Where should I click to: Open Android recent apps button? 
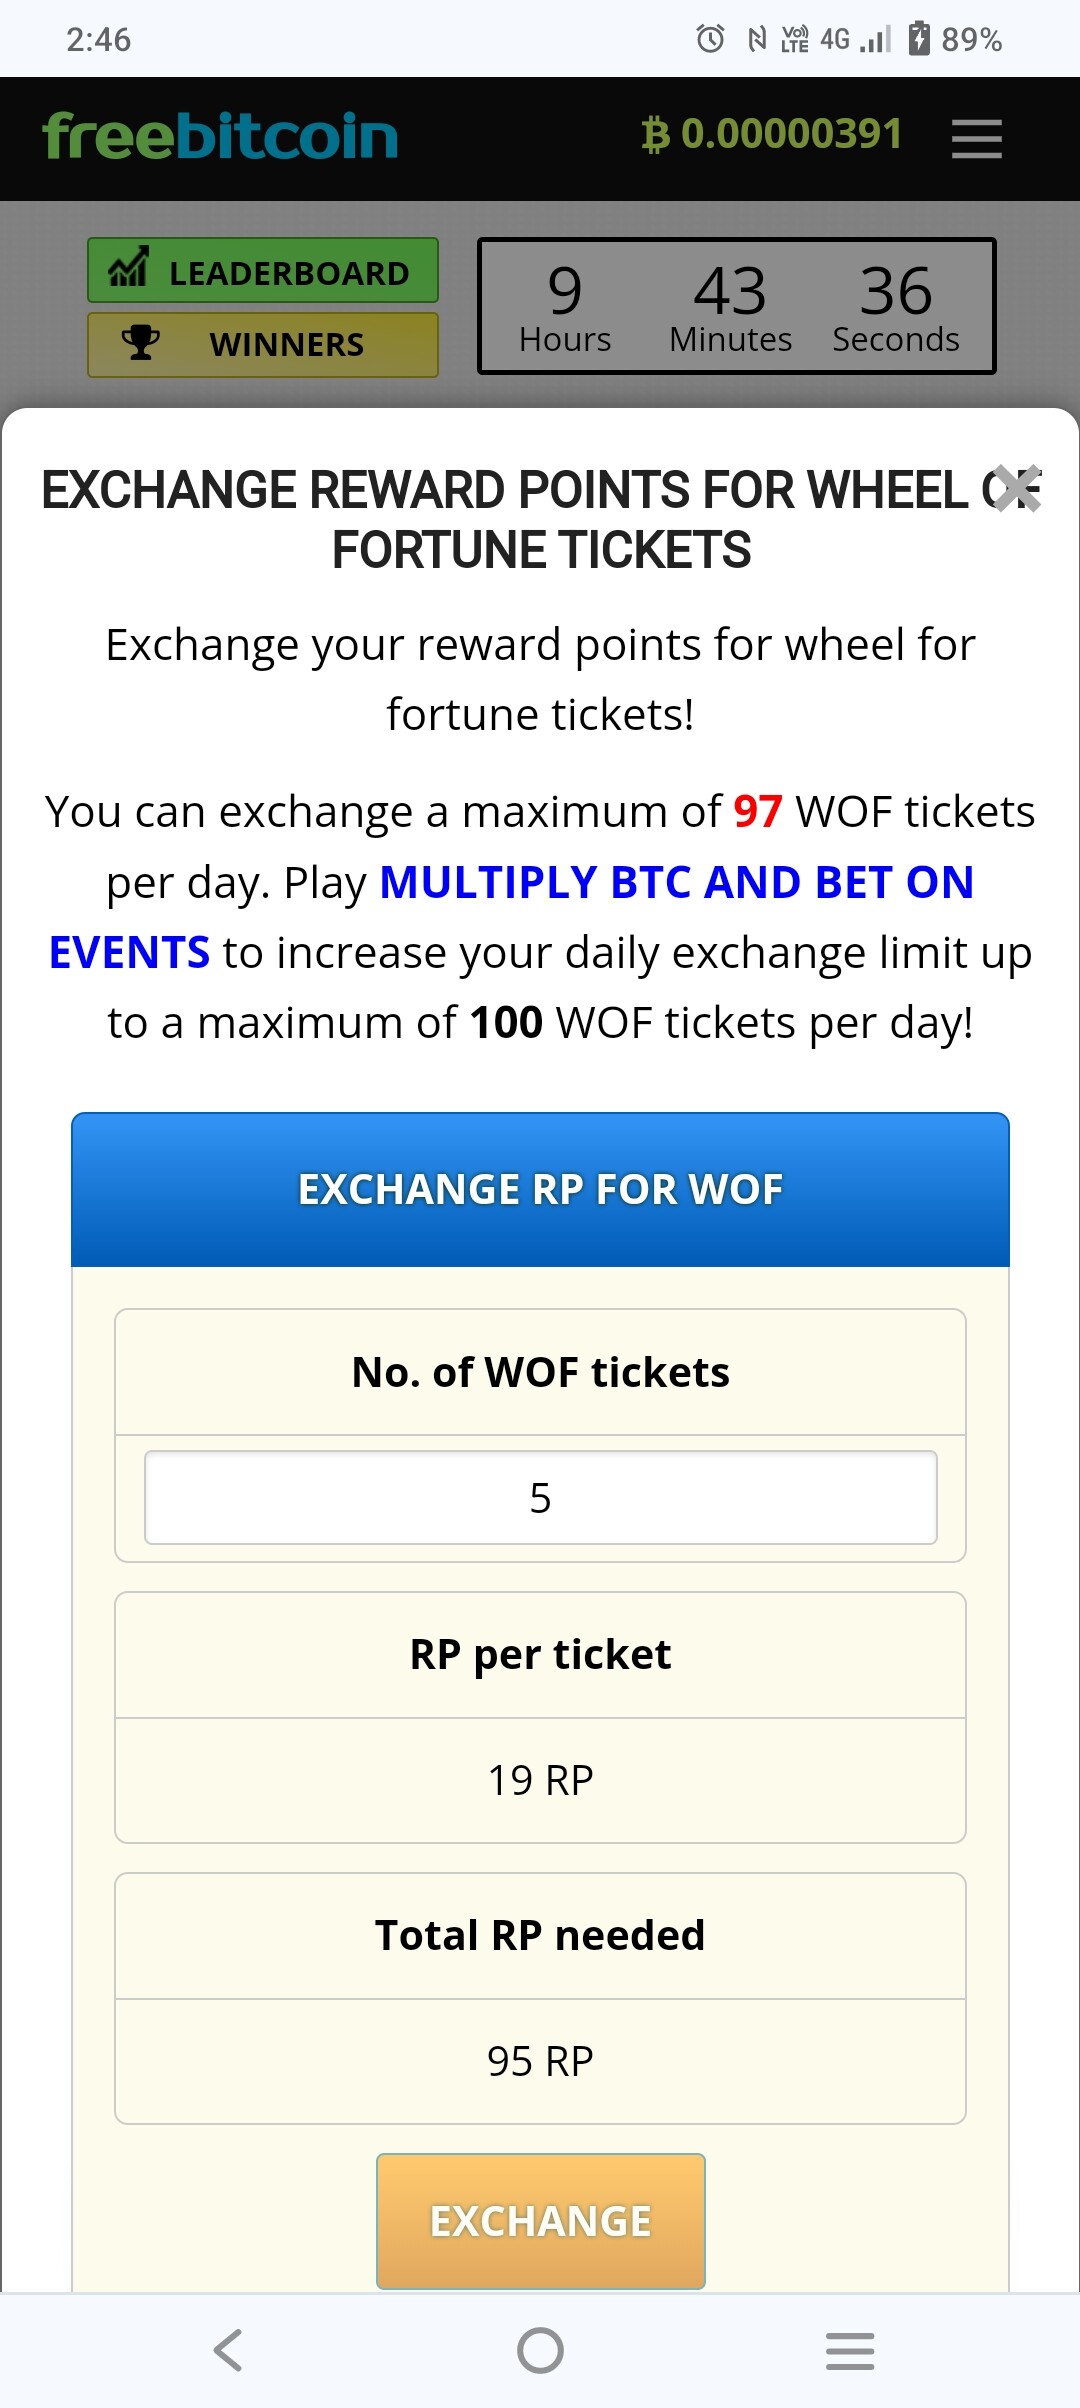click(x=850, y=2350)
